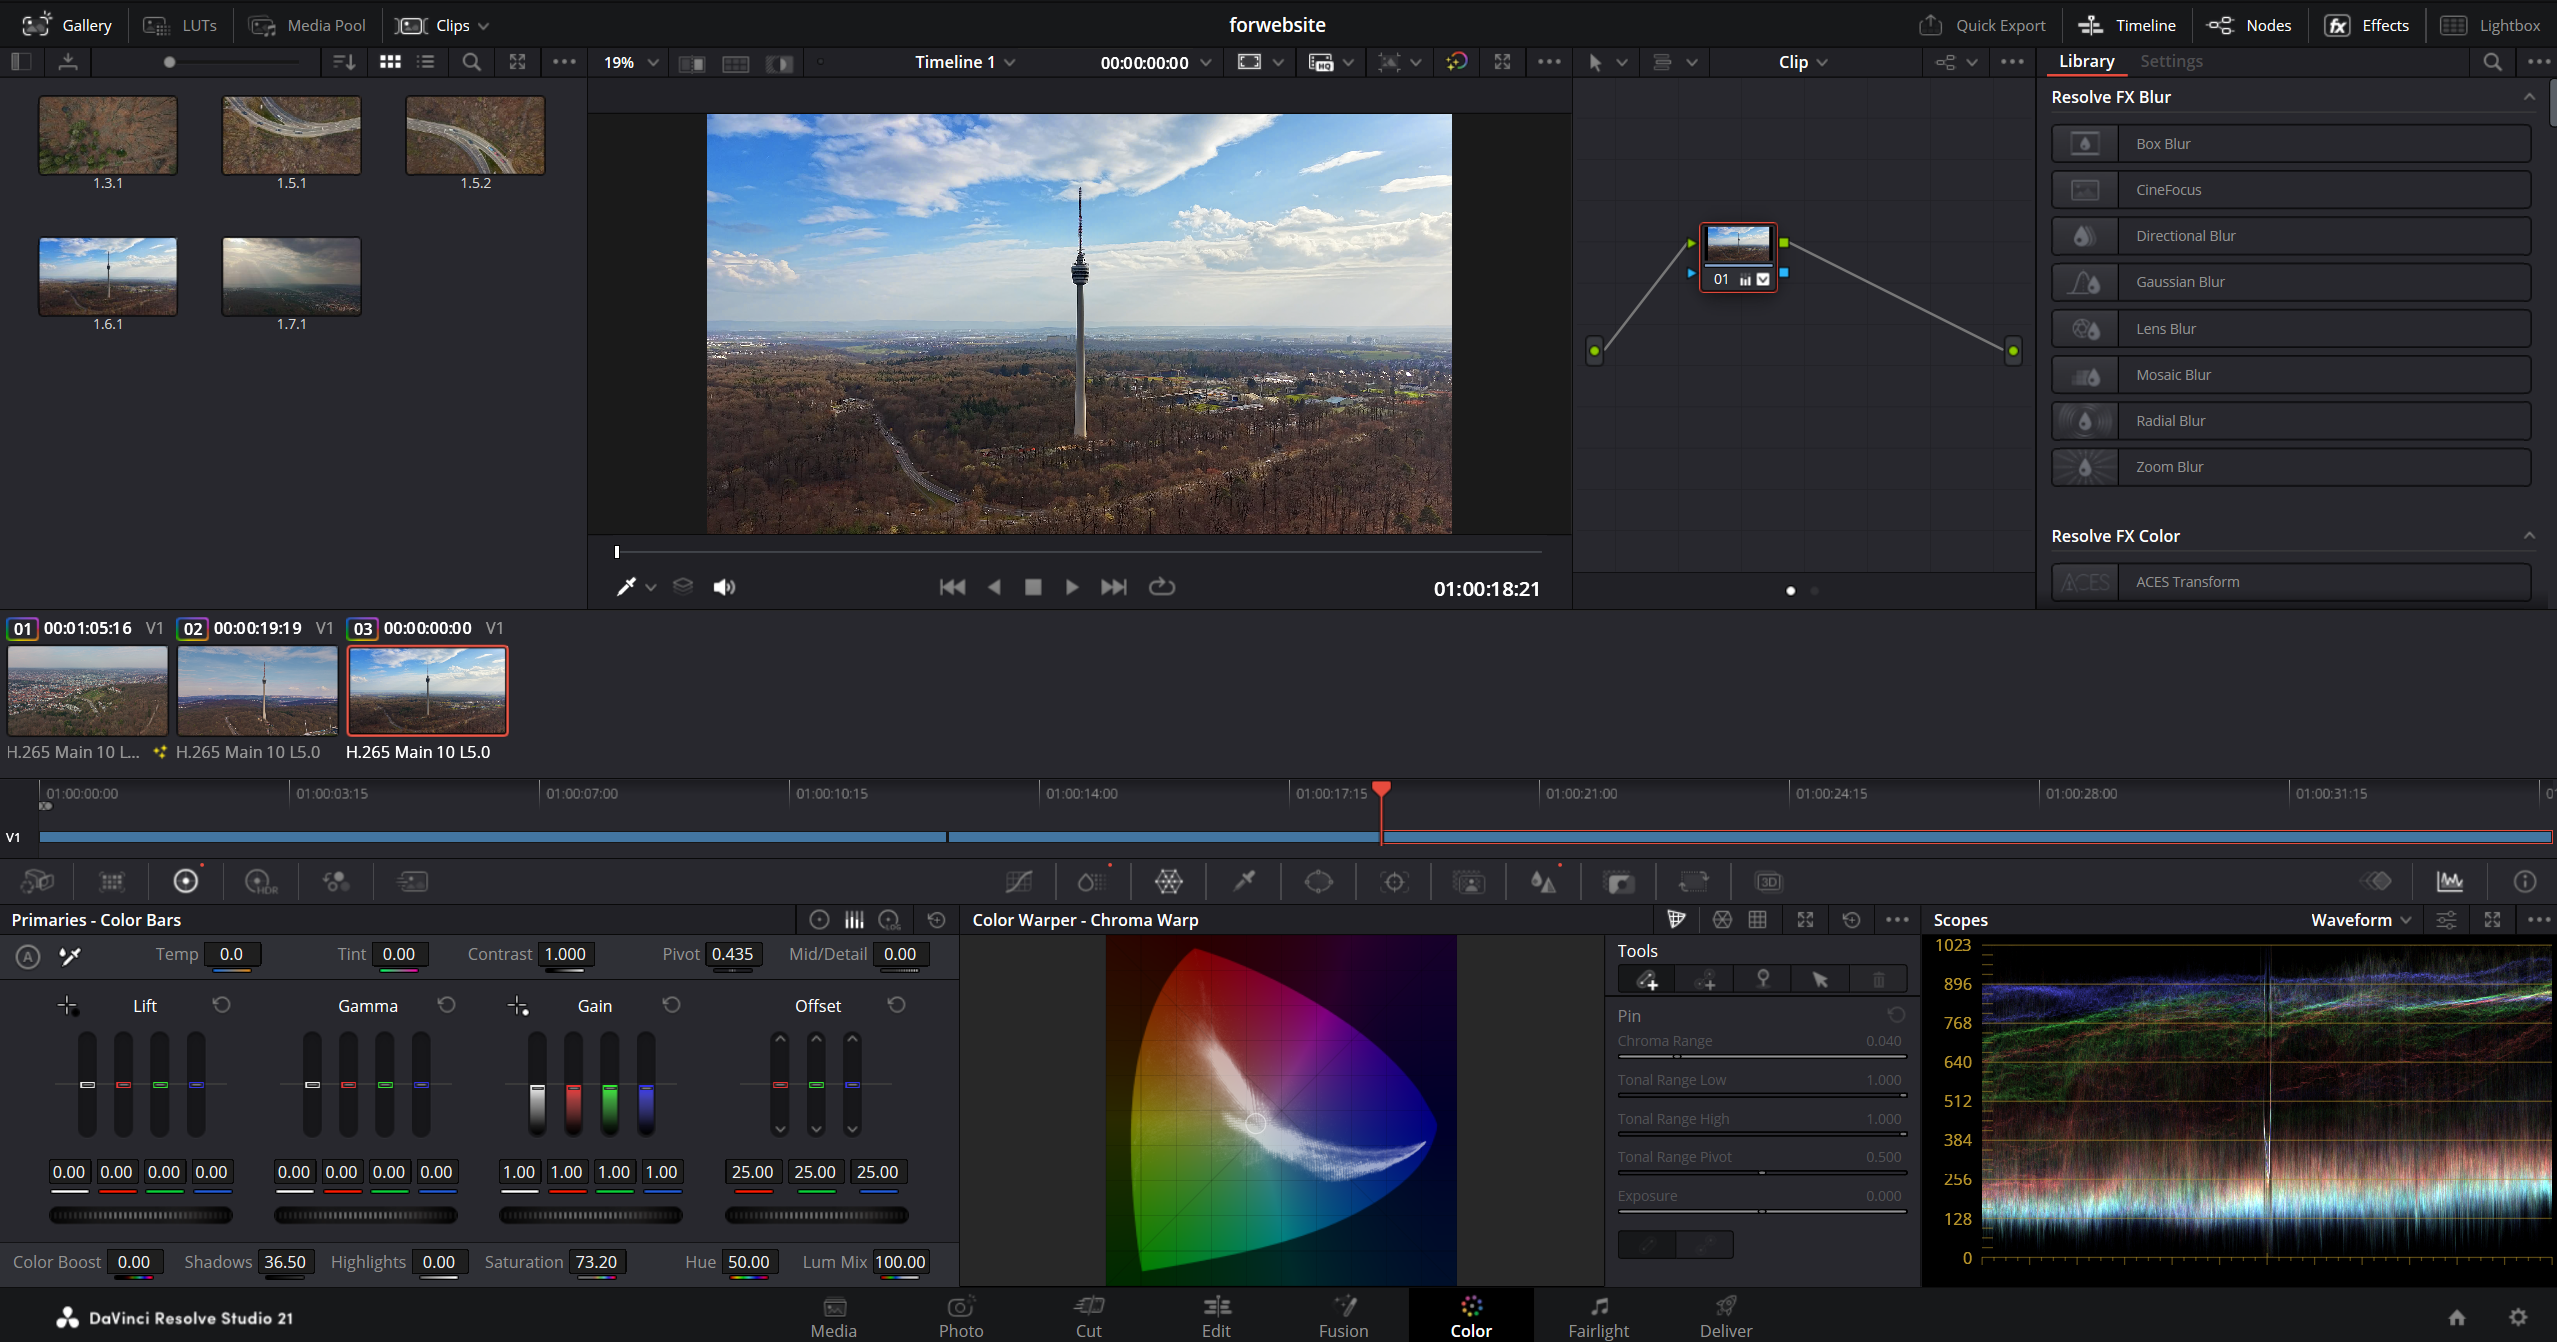Open the 3D stereoscopic palette
This screenshot has width=2557, height=1342.
pyautogui.click(x=1768, y=881)
